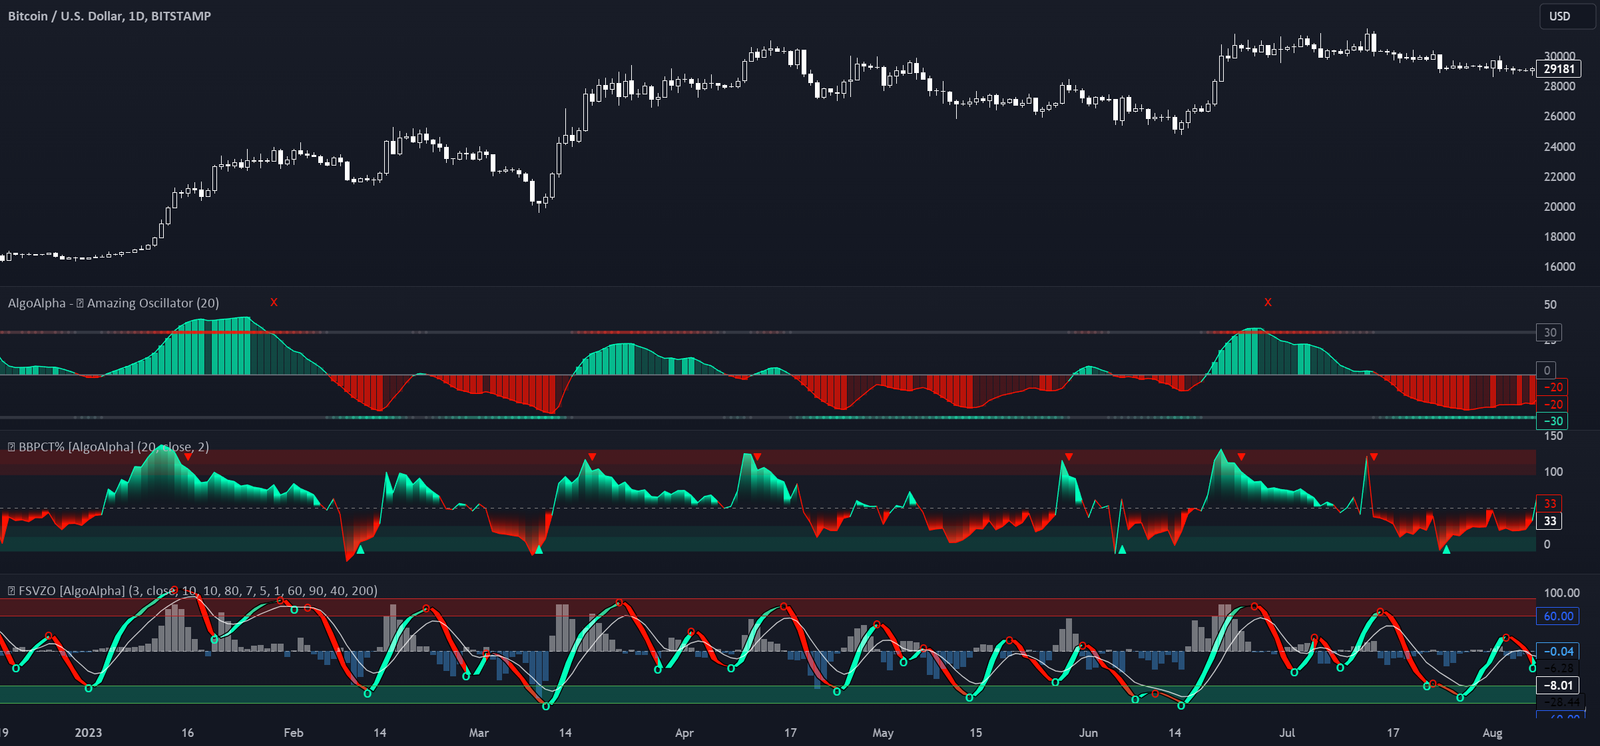Click the 150 BBPCT scale label

point(1553,436)
